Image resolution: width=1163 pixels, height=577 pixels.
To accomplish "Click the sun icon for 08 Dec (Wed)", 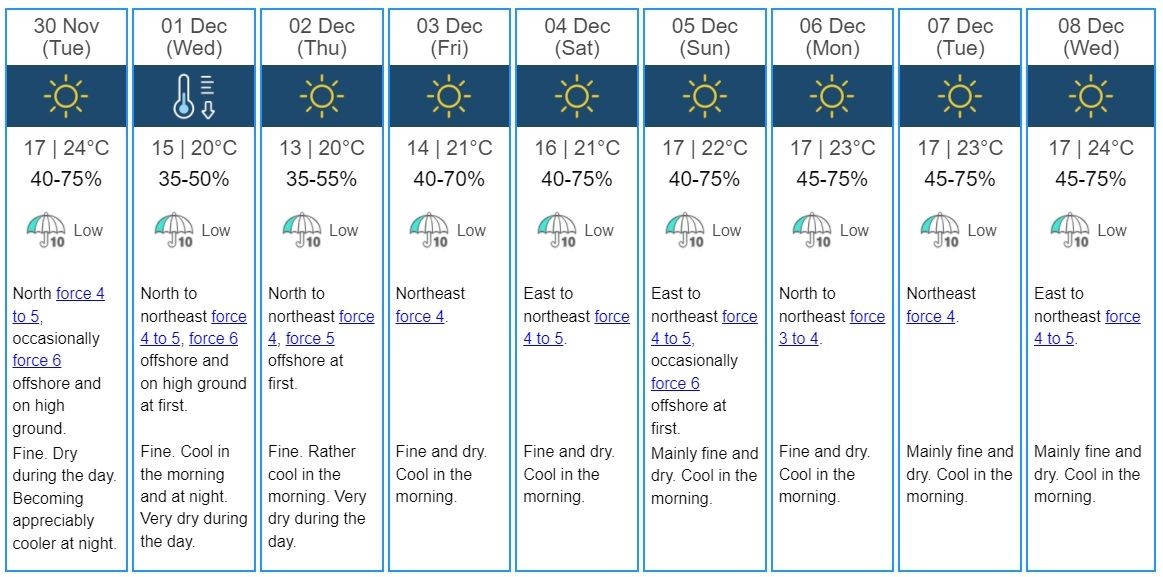I will coord(1089,96).
